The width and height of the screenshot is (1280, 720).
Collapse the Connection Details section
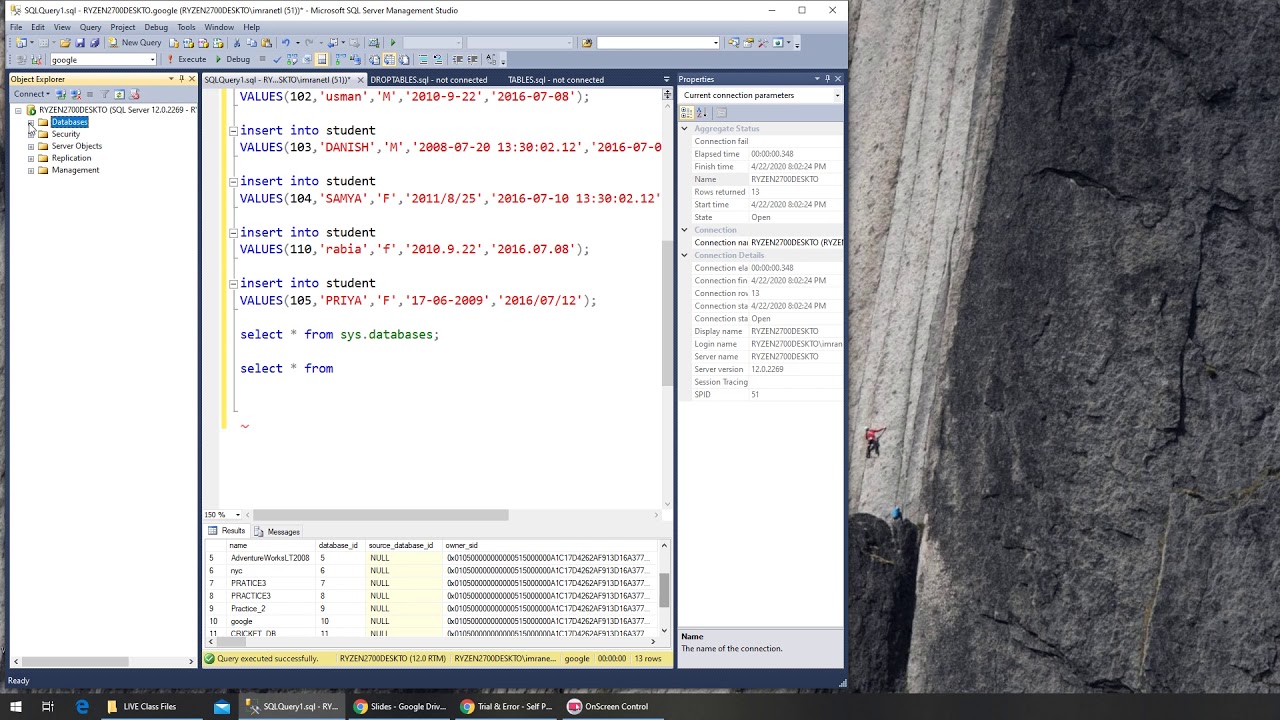(x=685, y=255)
